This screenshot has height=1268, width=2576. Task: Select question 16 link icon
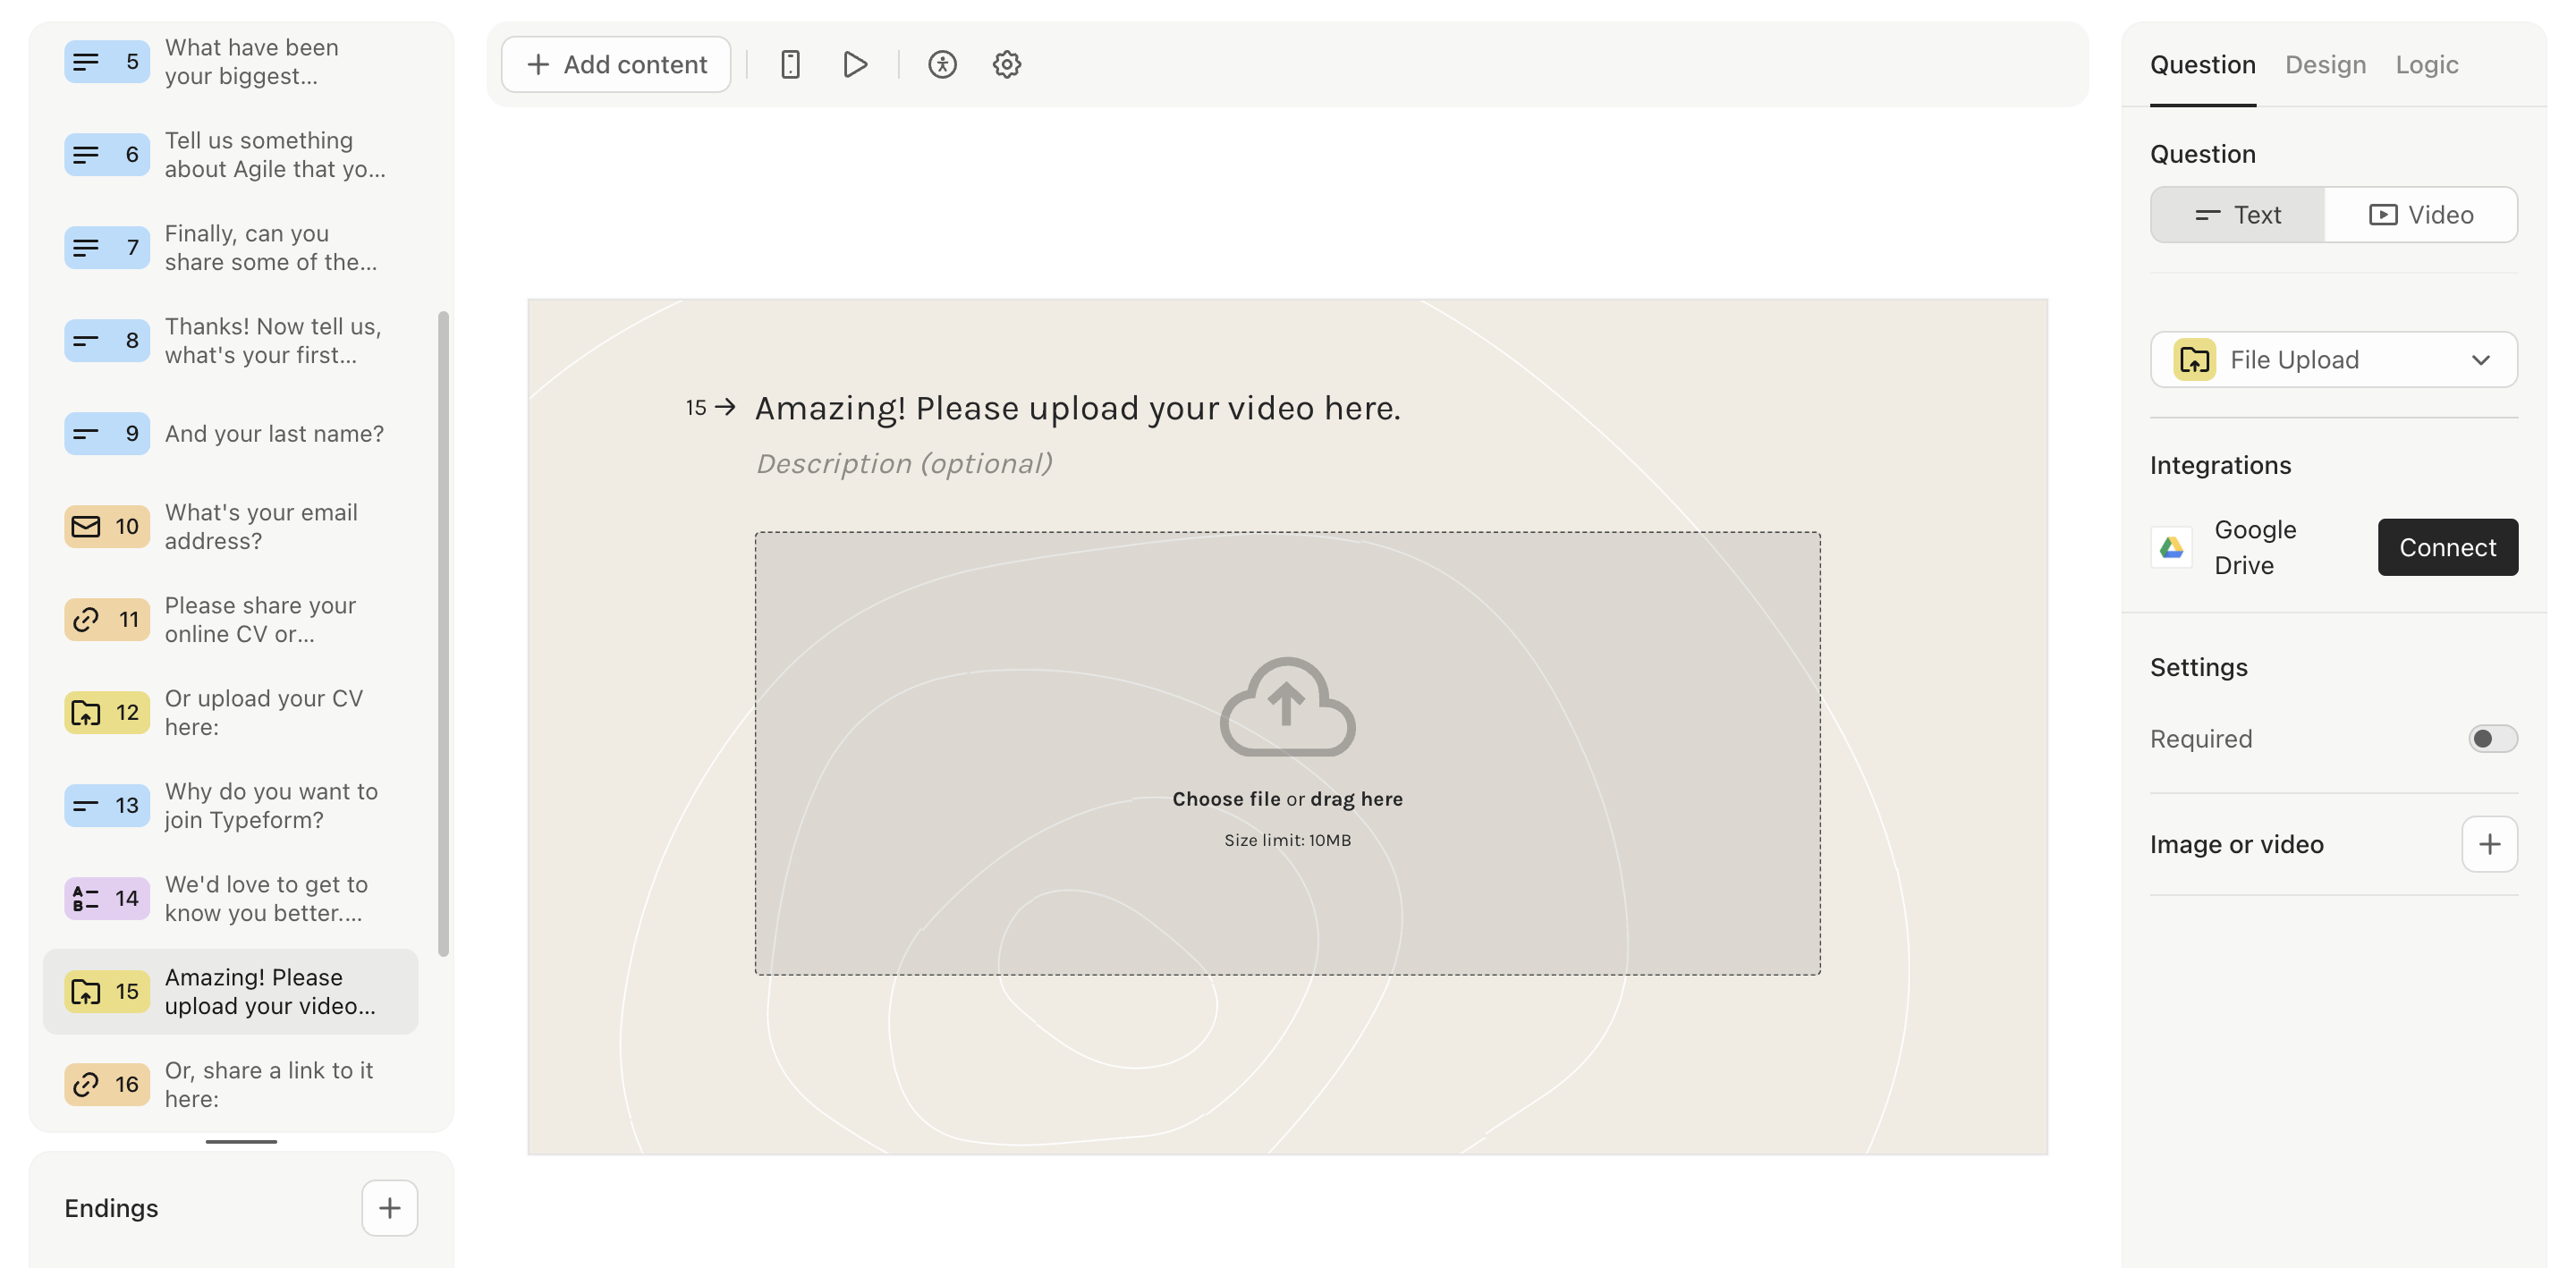pyautogui.click(x=86, y=1085)
